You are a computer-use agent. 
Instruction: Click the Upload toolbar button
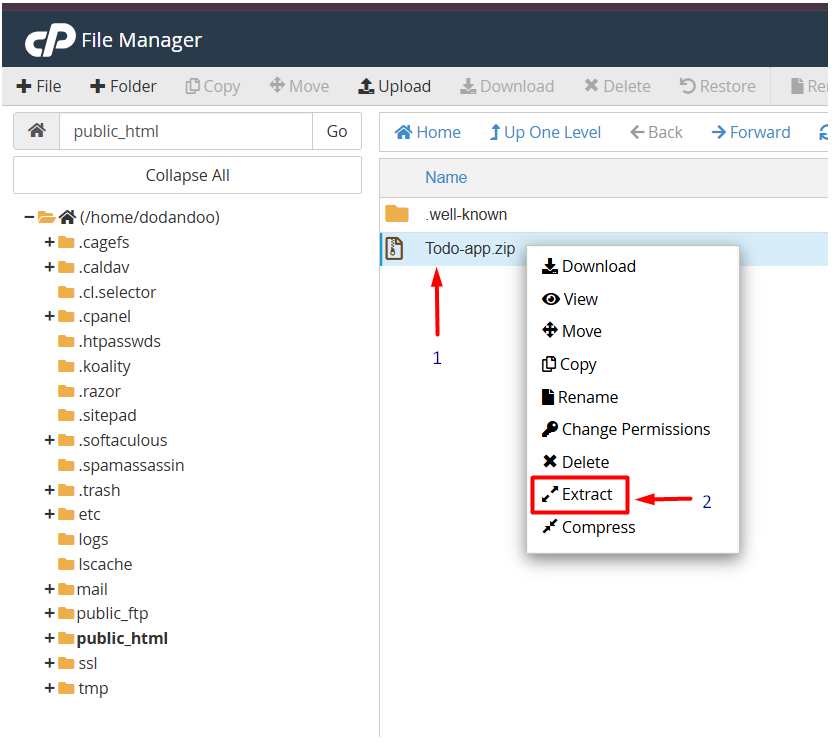pos(394,86)
